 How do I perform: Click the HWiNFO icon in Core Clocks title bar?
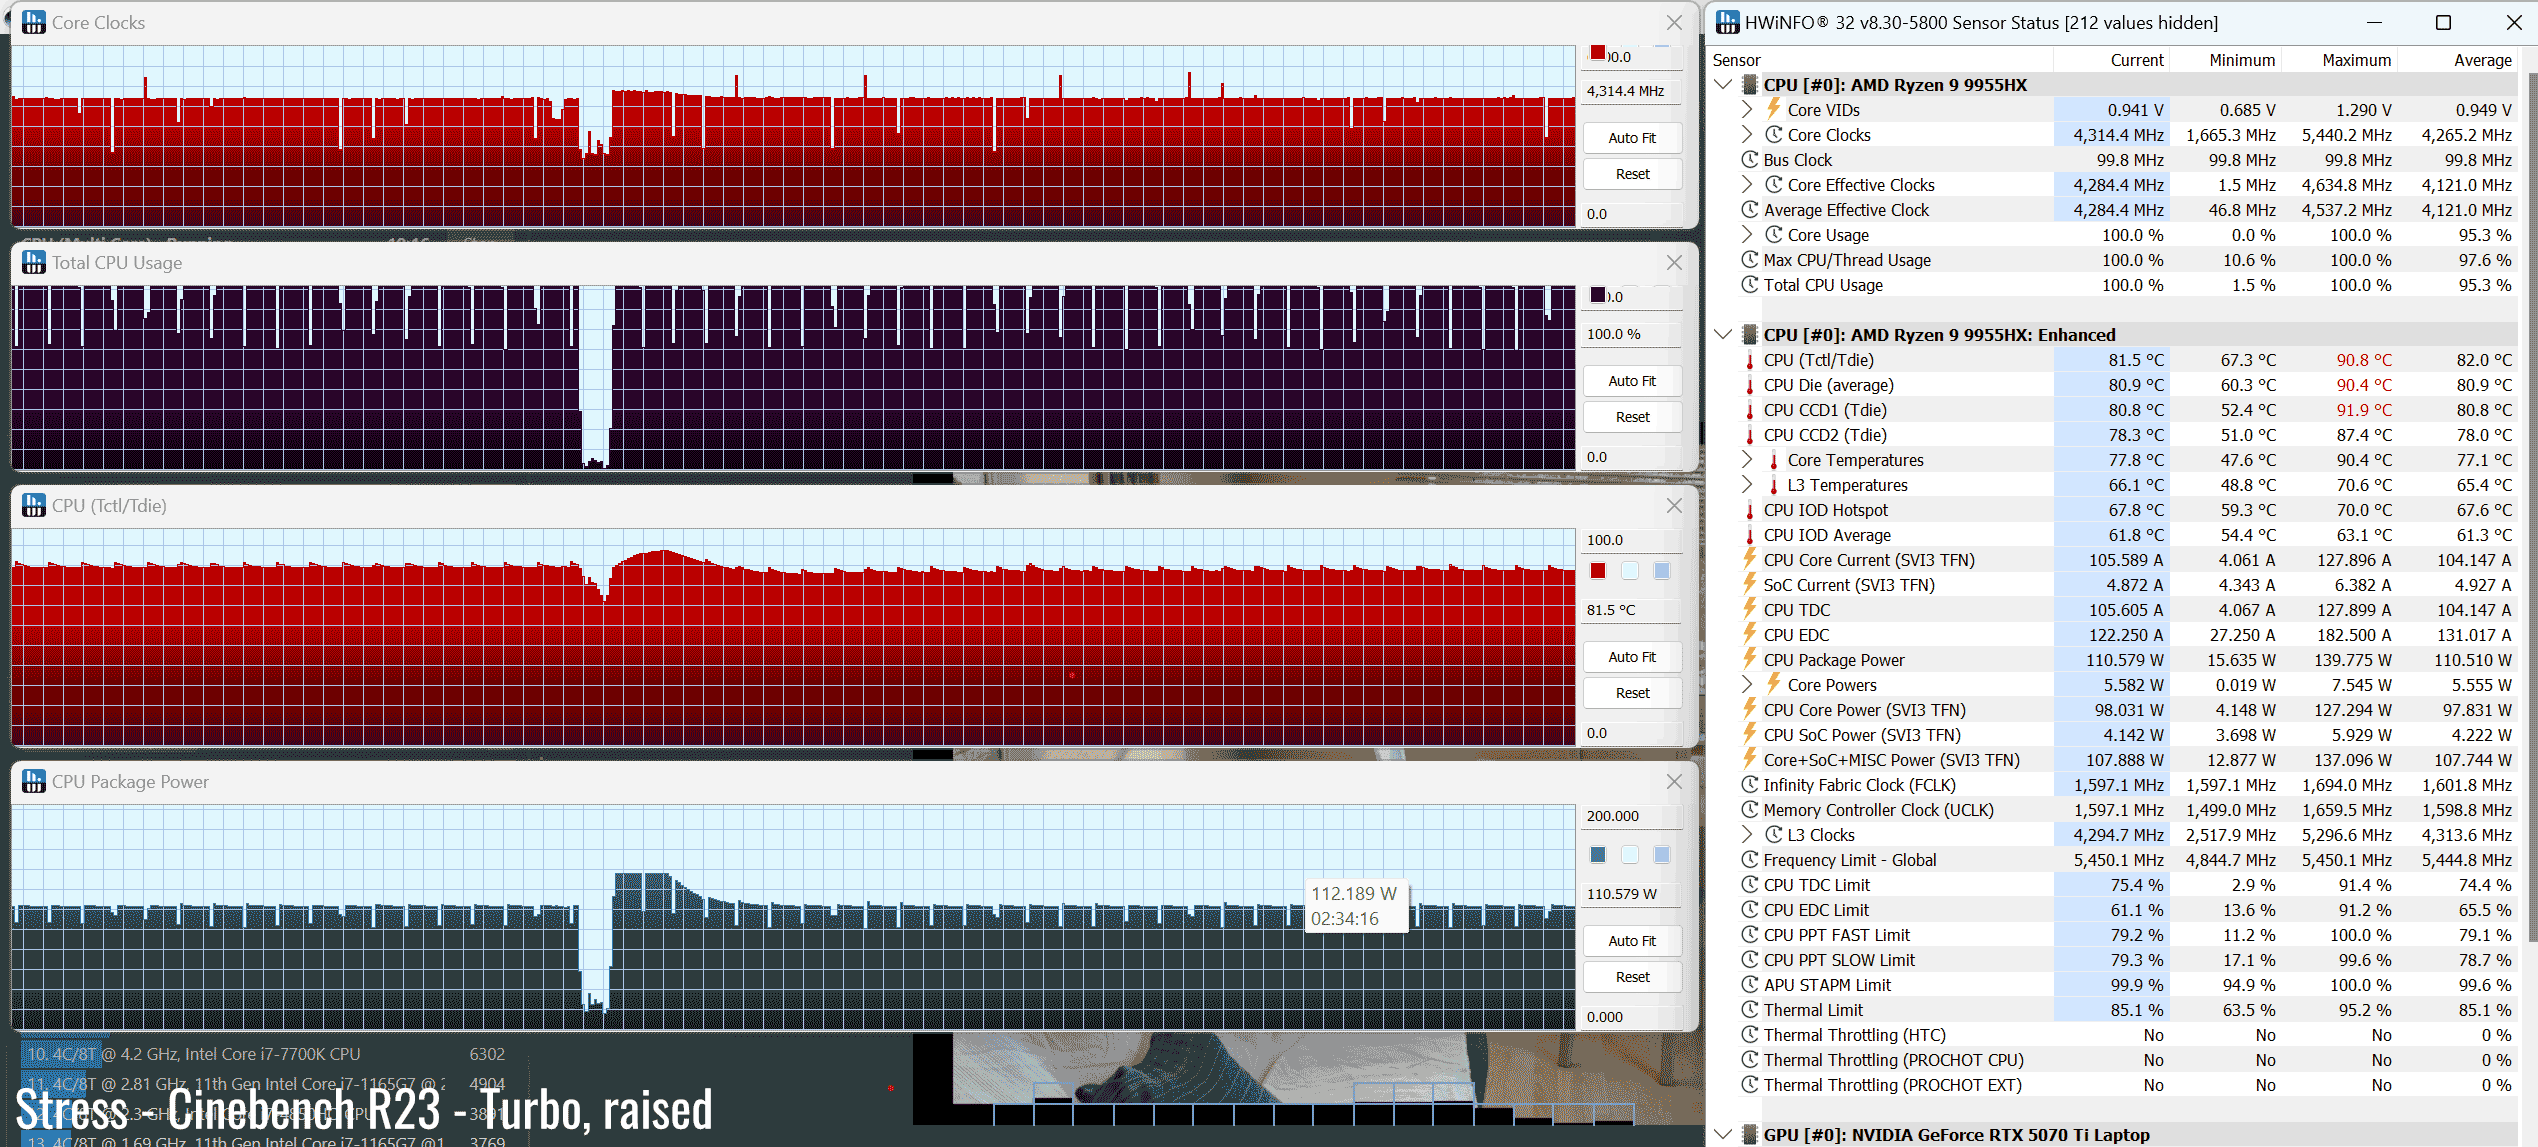tap(34, 22)
